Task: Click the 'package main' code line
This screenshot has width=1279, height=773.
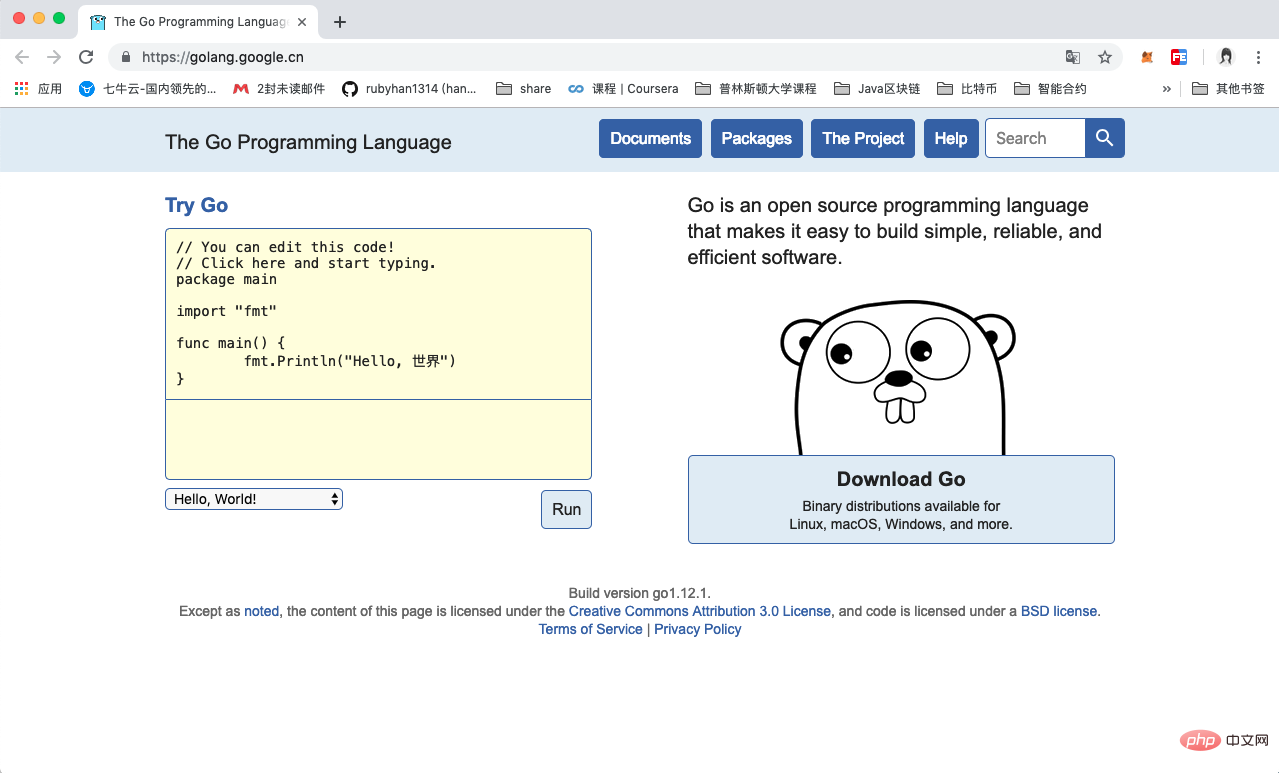Action: pos(226,279)
